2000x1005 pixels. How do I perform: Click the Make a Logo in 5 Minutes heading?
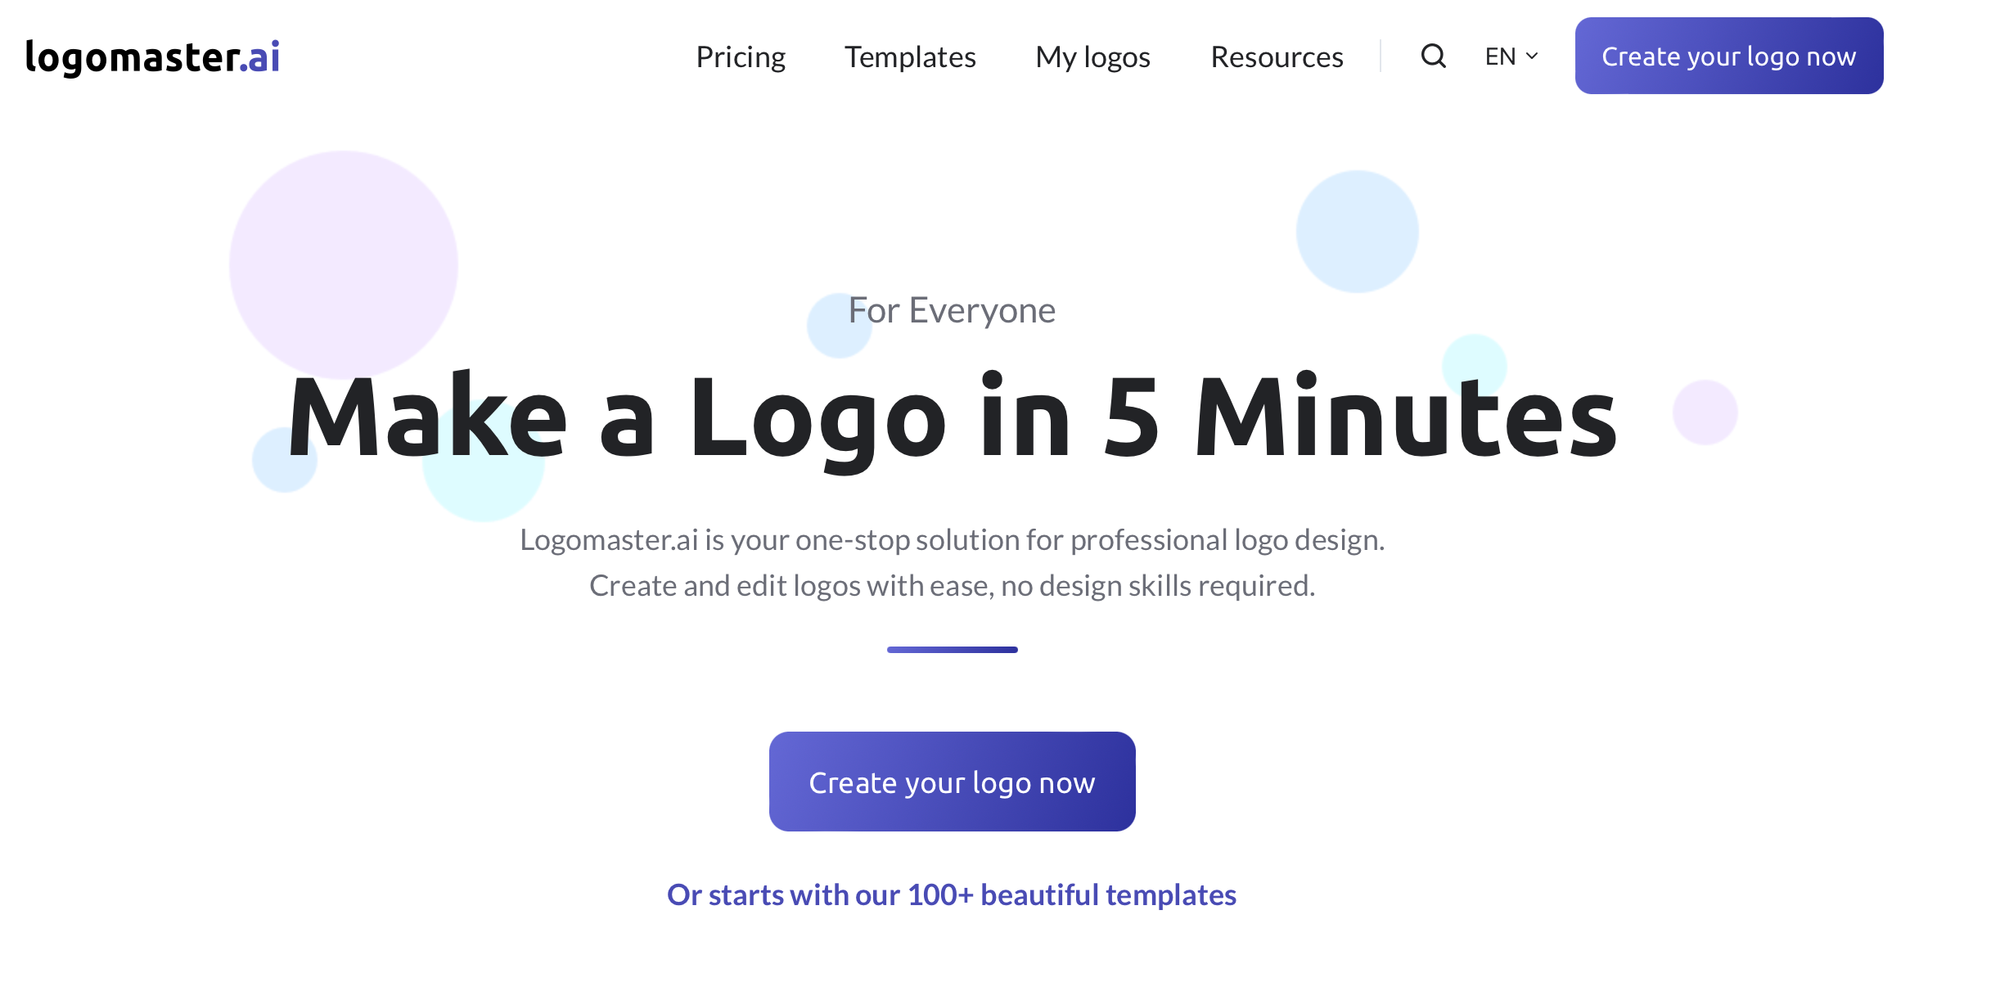click(x=952, y=417)
